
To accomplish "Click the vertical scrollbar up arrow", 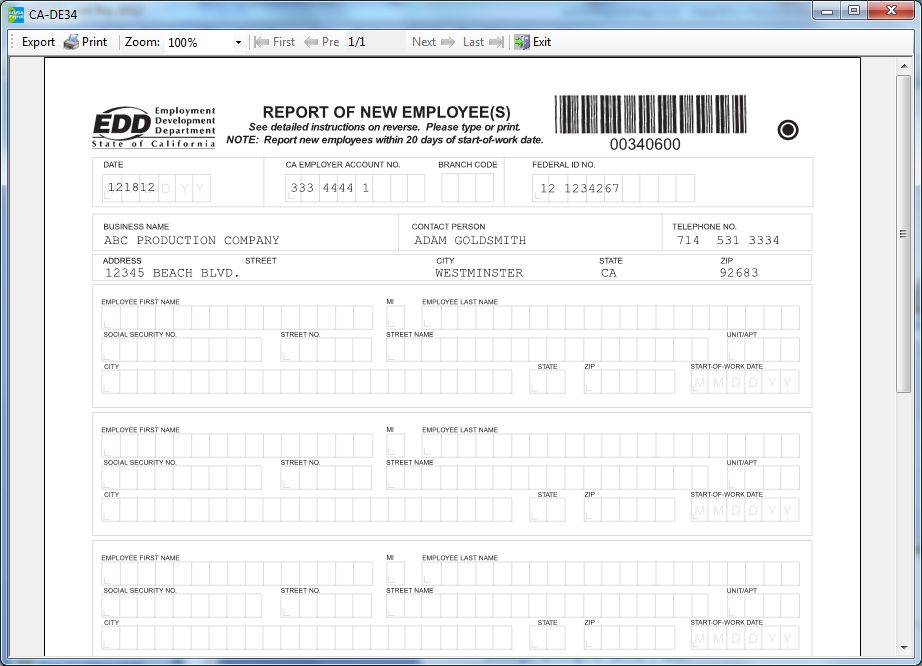I will click(x=903, y=66).
